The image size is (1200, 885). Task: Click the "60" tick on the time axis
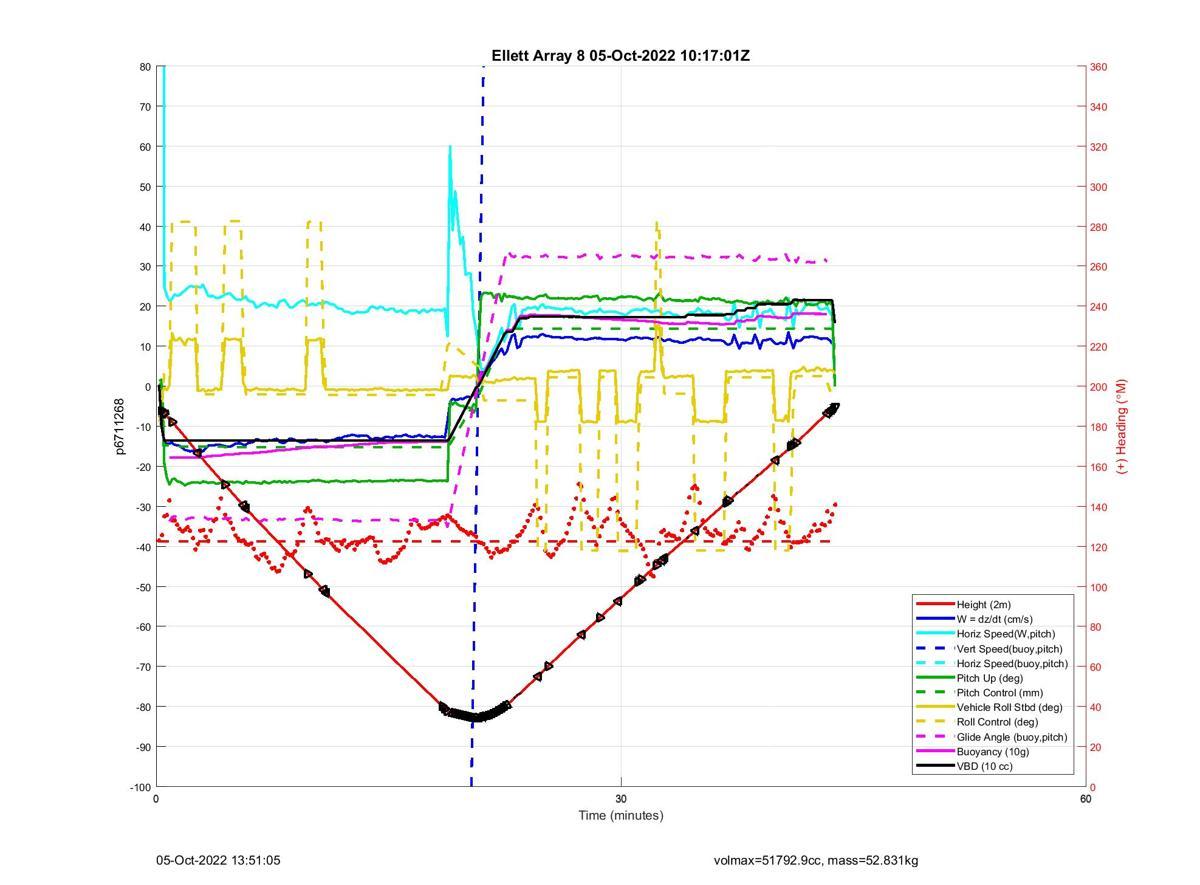click(1085, 799)
